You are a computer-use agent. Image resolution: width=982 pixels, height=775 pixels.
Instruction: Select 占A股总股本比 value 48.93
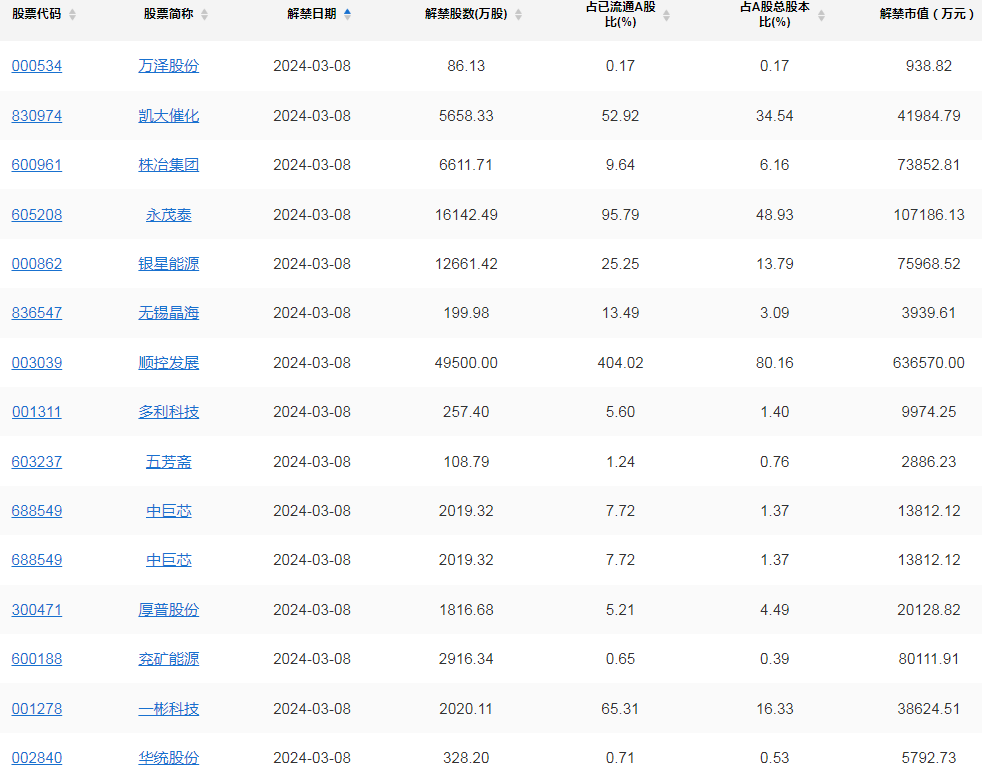tap(775, 215)
